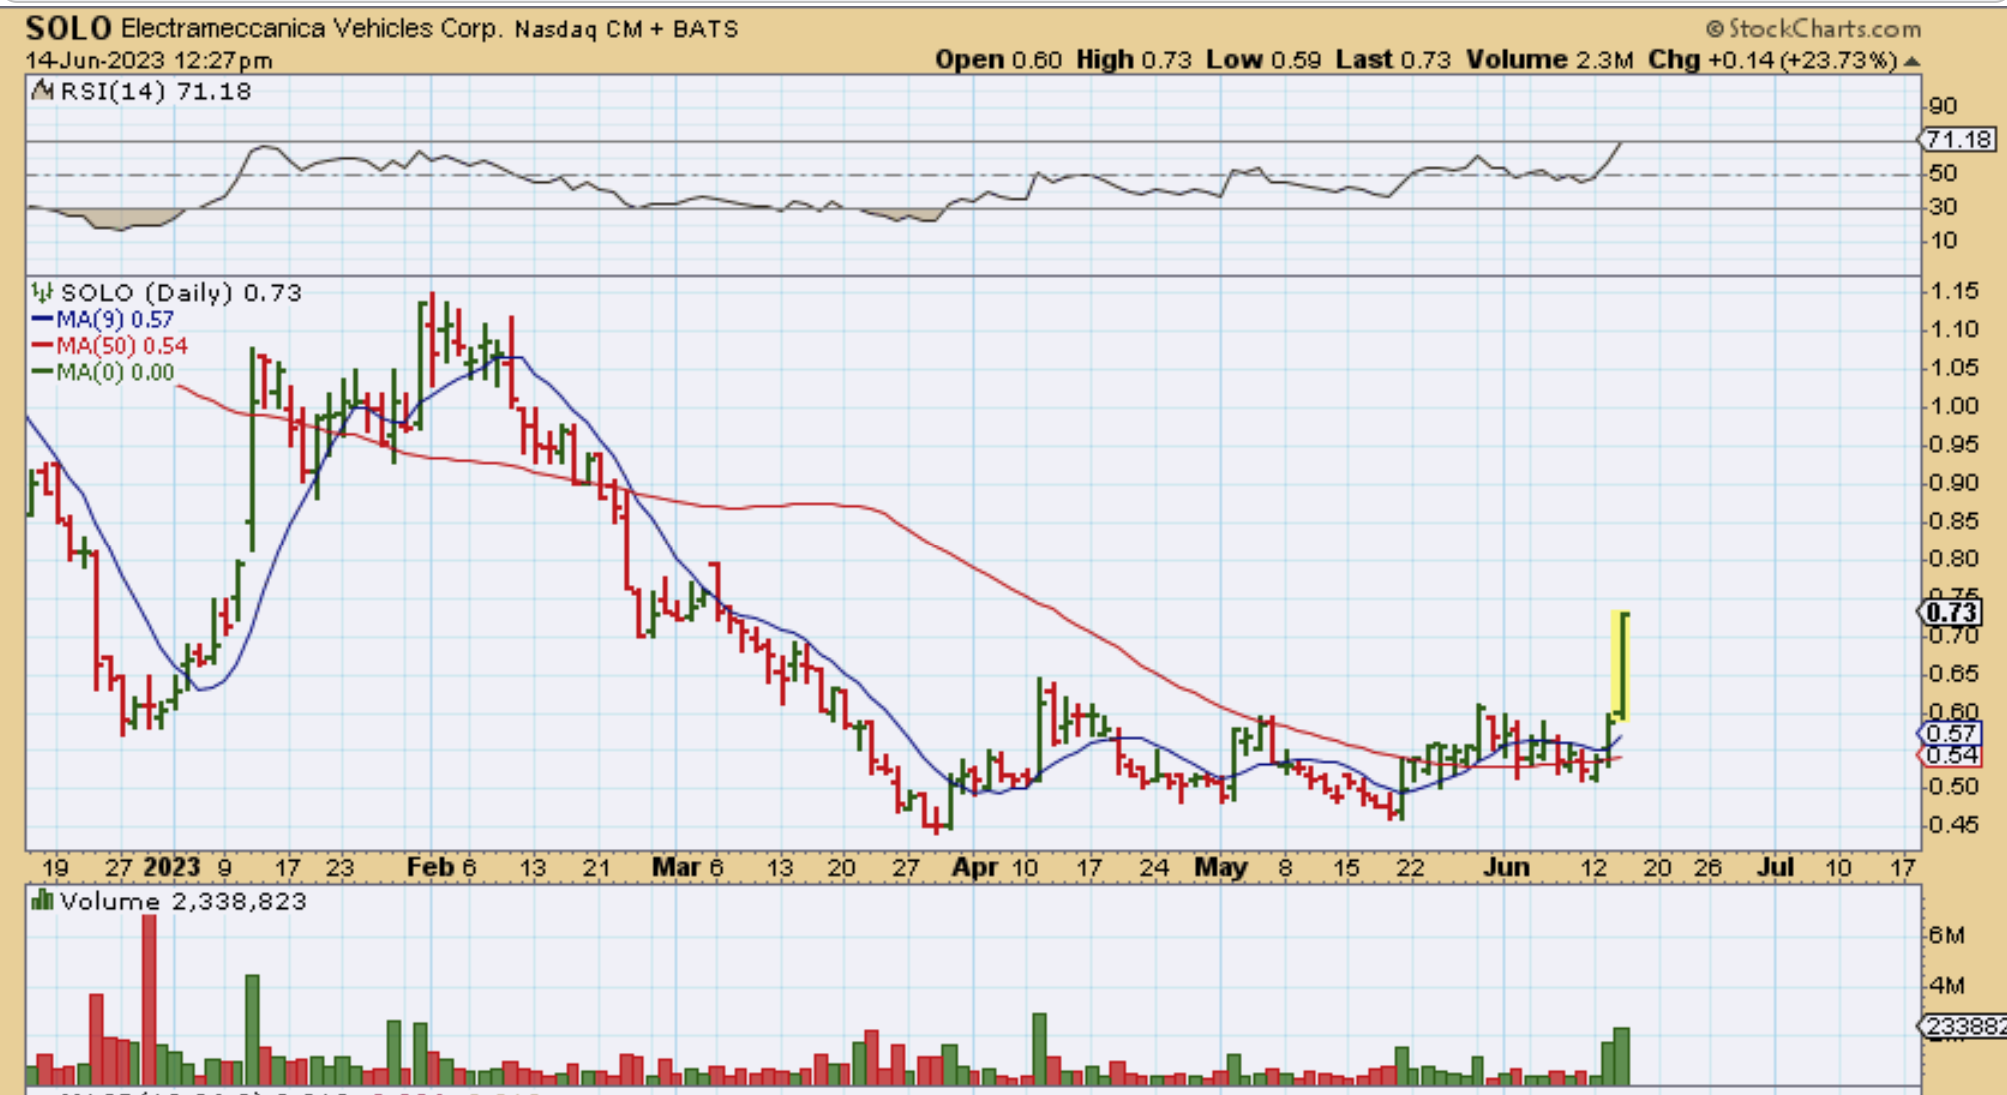Click the Jun label on date axis

(1505, 867)
